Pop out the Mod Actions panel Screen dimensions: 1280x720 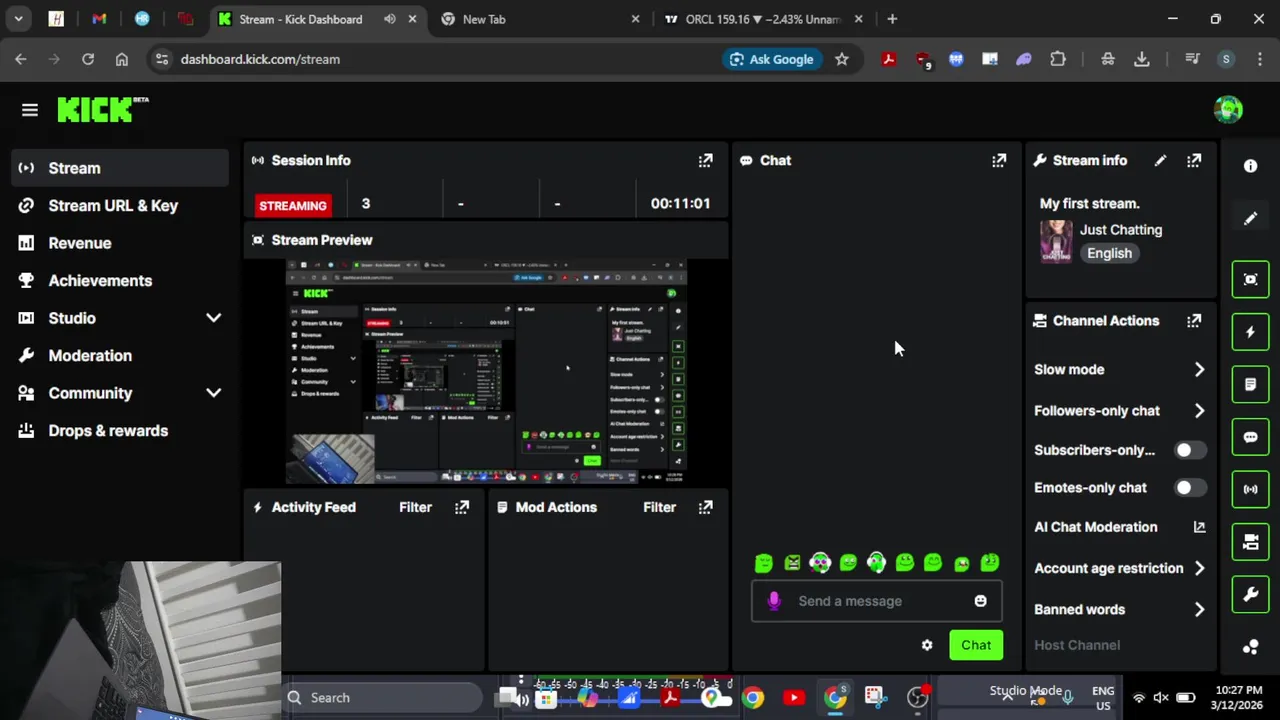pyautogui.click(x=706, y=507)
